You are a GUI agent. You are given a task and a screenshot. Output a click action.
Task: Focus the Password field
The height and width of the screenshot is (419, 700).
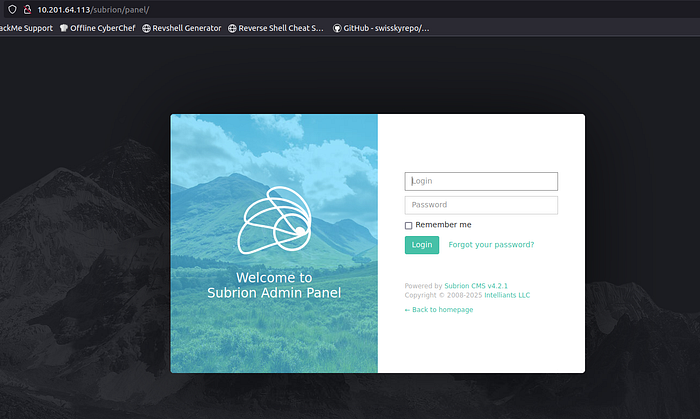tap(481, 205)
